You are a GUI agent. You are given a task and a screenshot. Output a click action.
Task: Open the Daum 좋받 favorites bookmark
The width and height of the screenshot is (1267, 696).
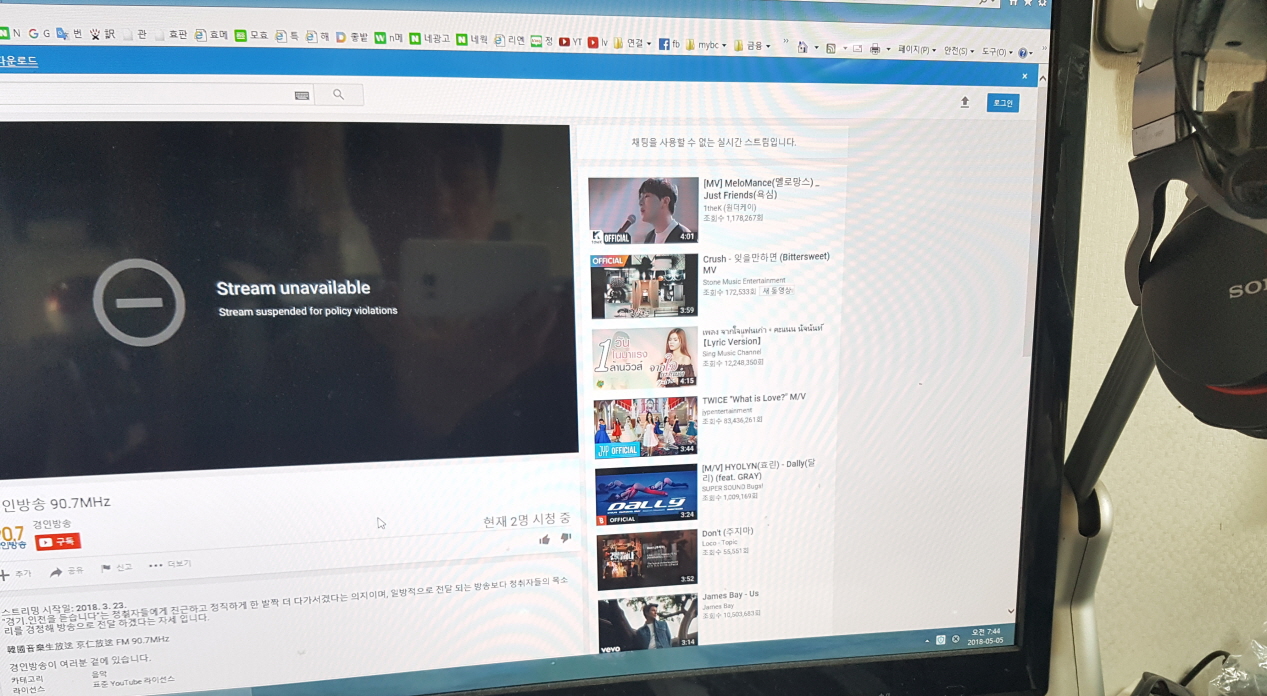tap(352, 38)
